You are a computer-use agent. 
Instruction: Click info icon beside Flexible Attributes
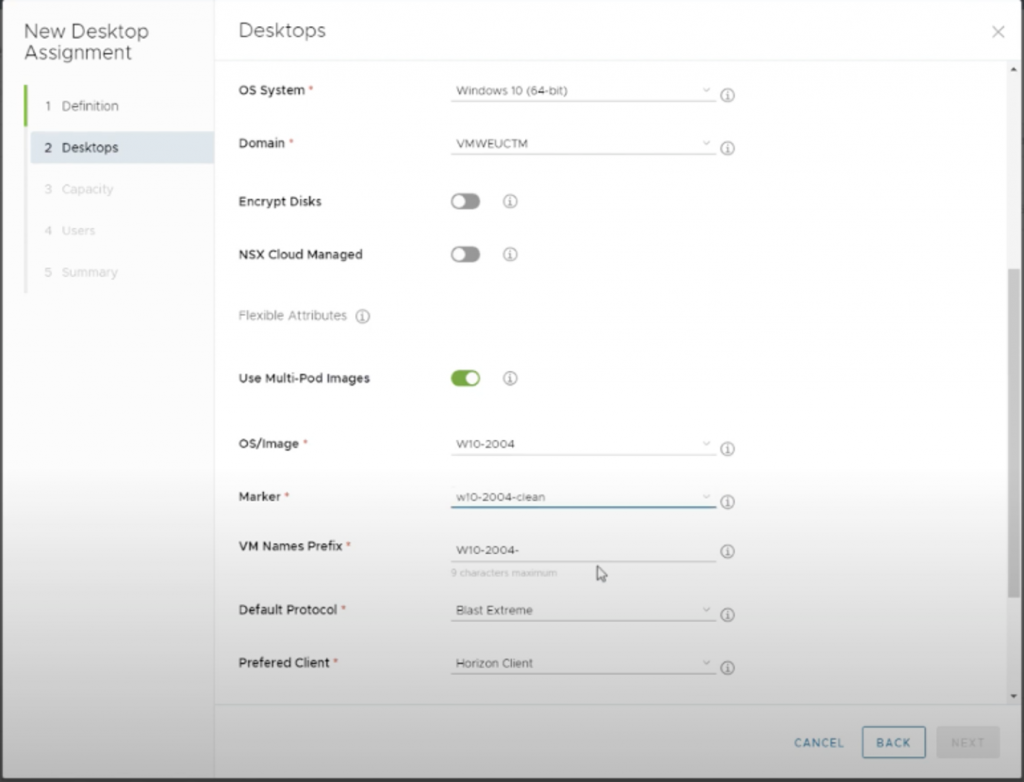point(363,317)
